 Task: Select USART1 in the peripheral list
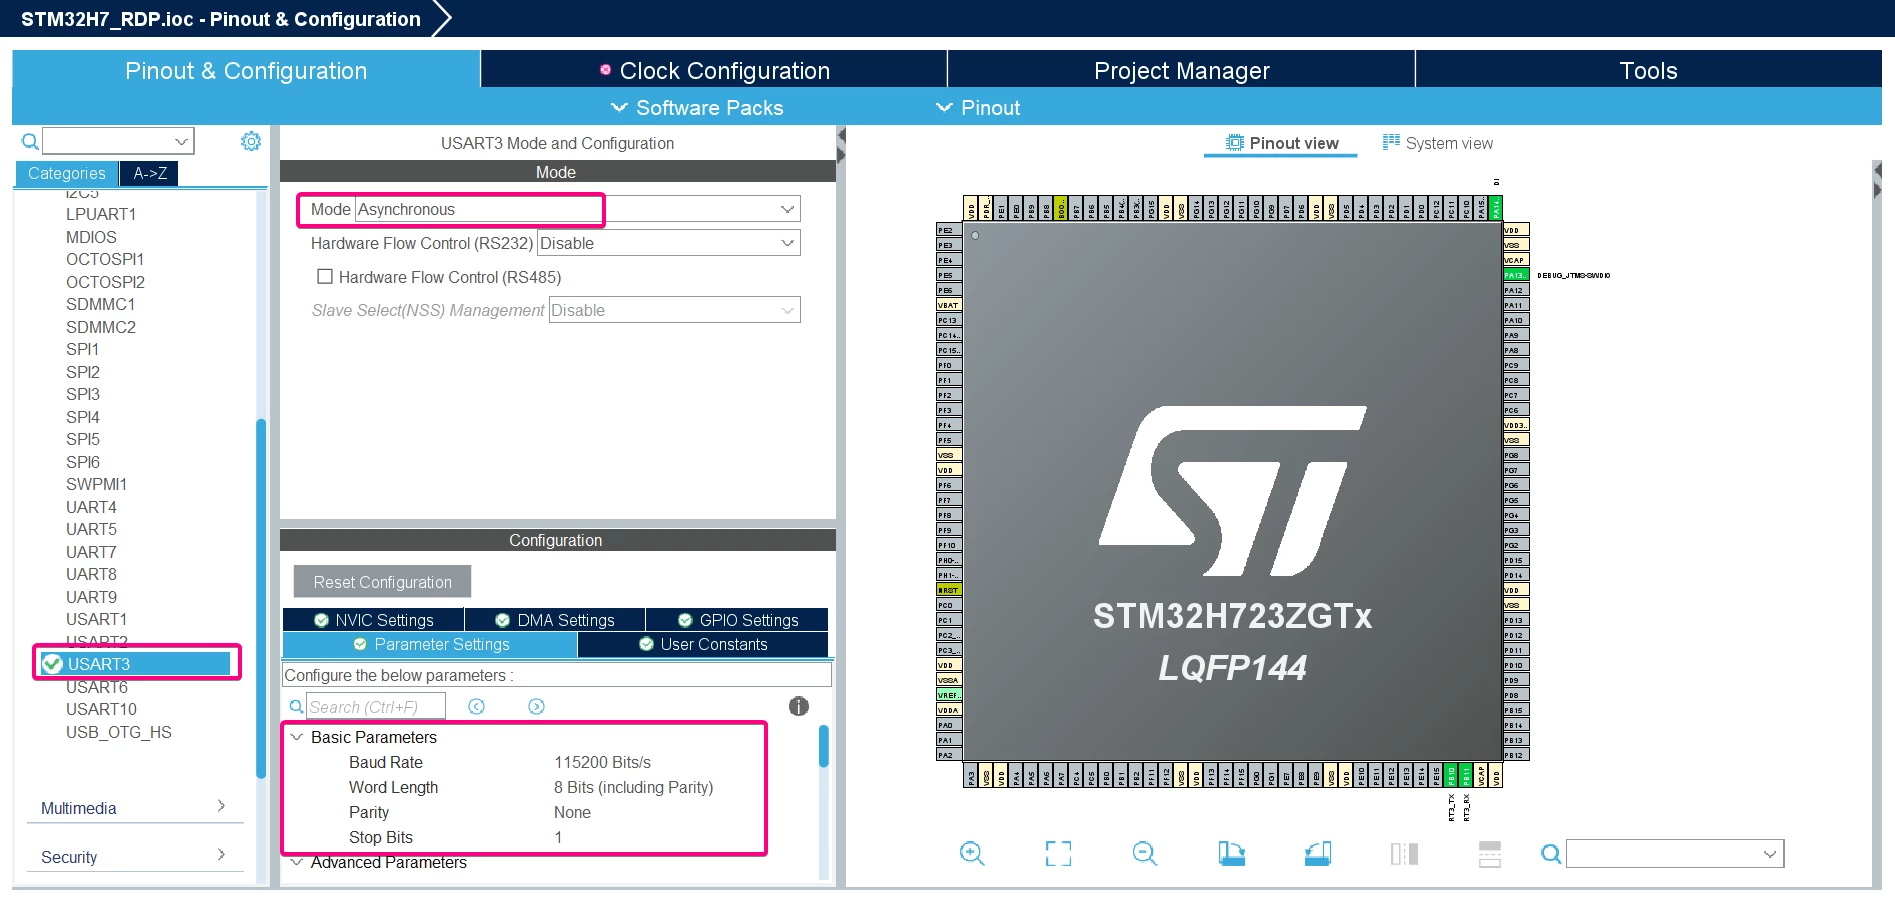click(x=97, y=619)
